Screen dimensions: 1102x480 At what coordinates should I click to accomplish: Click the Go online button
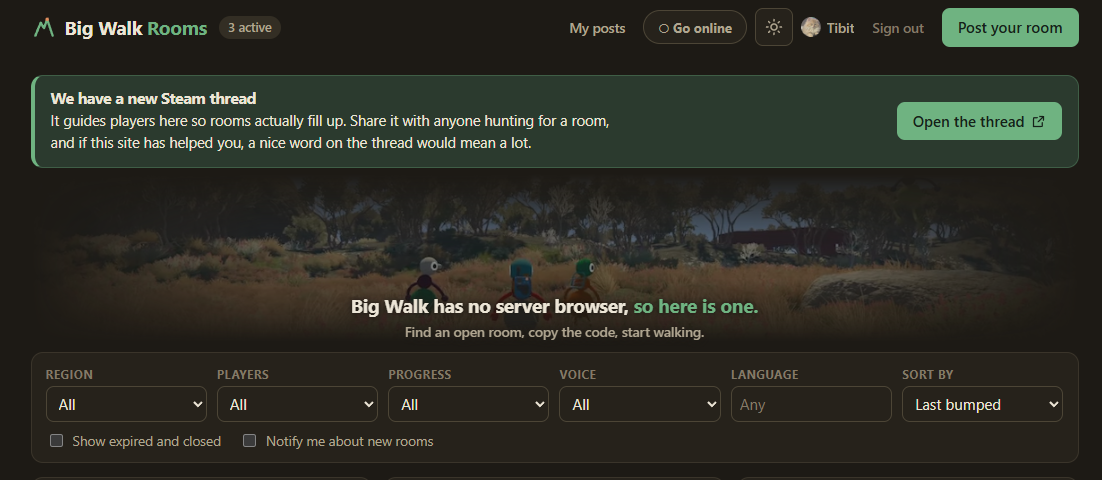(694, 27)
